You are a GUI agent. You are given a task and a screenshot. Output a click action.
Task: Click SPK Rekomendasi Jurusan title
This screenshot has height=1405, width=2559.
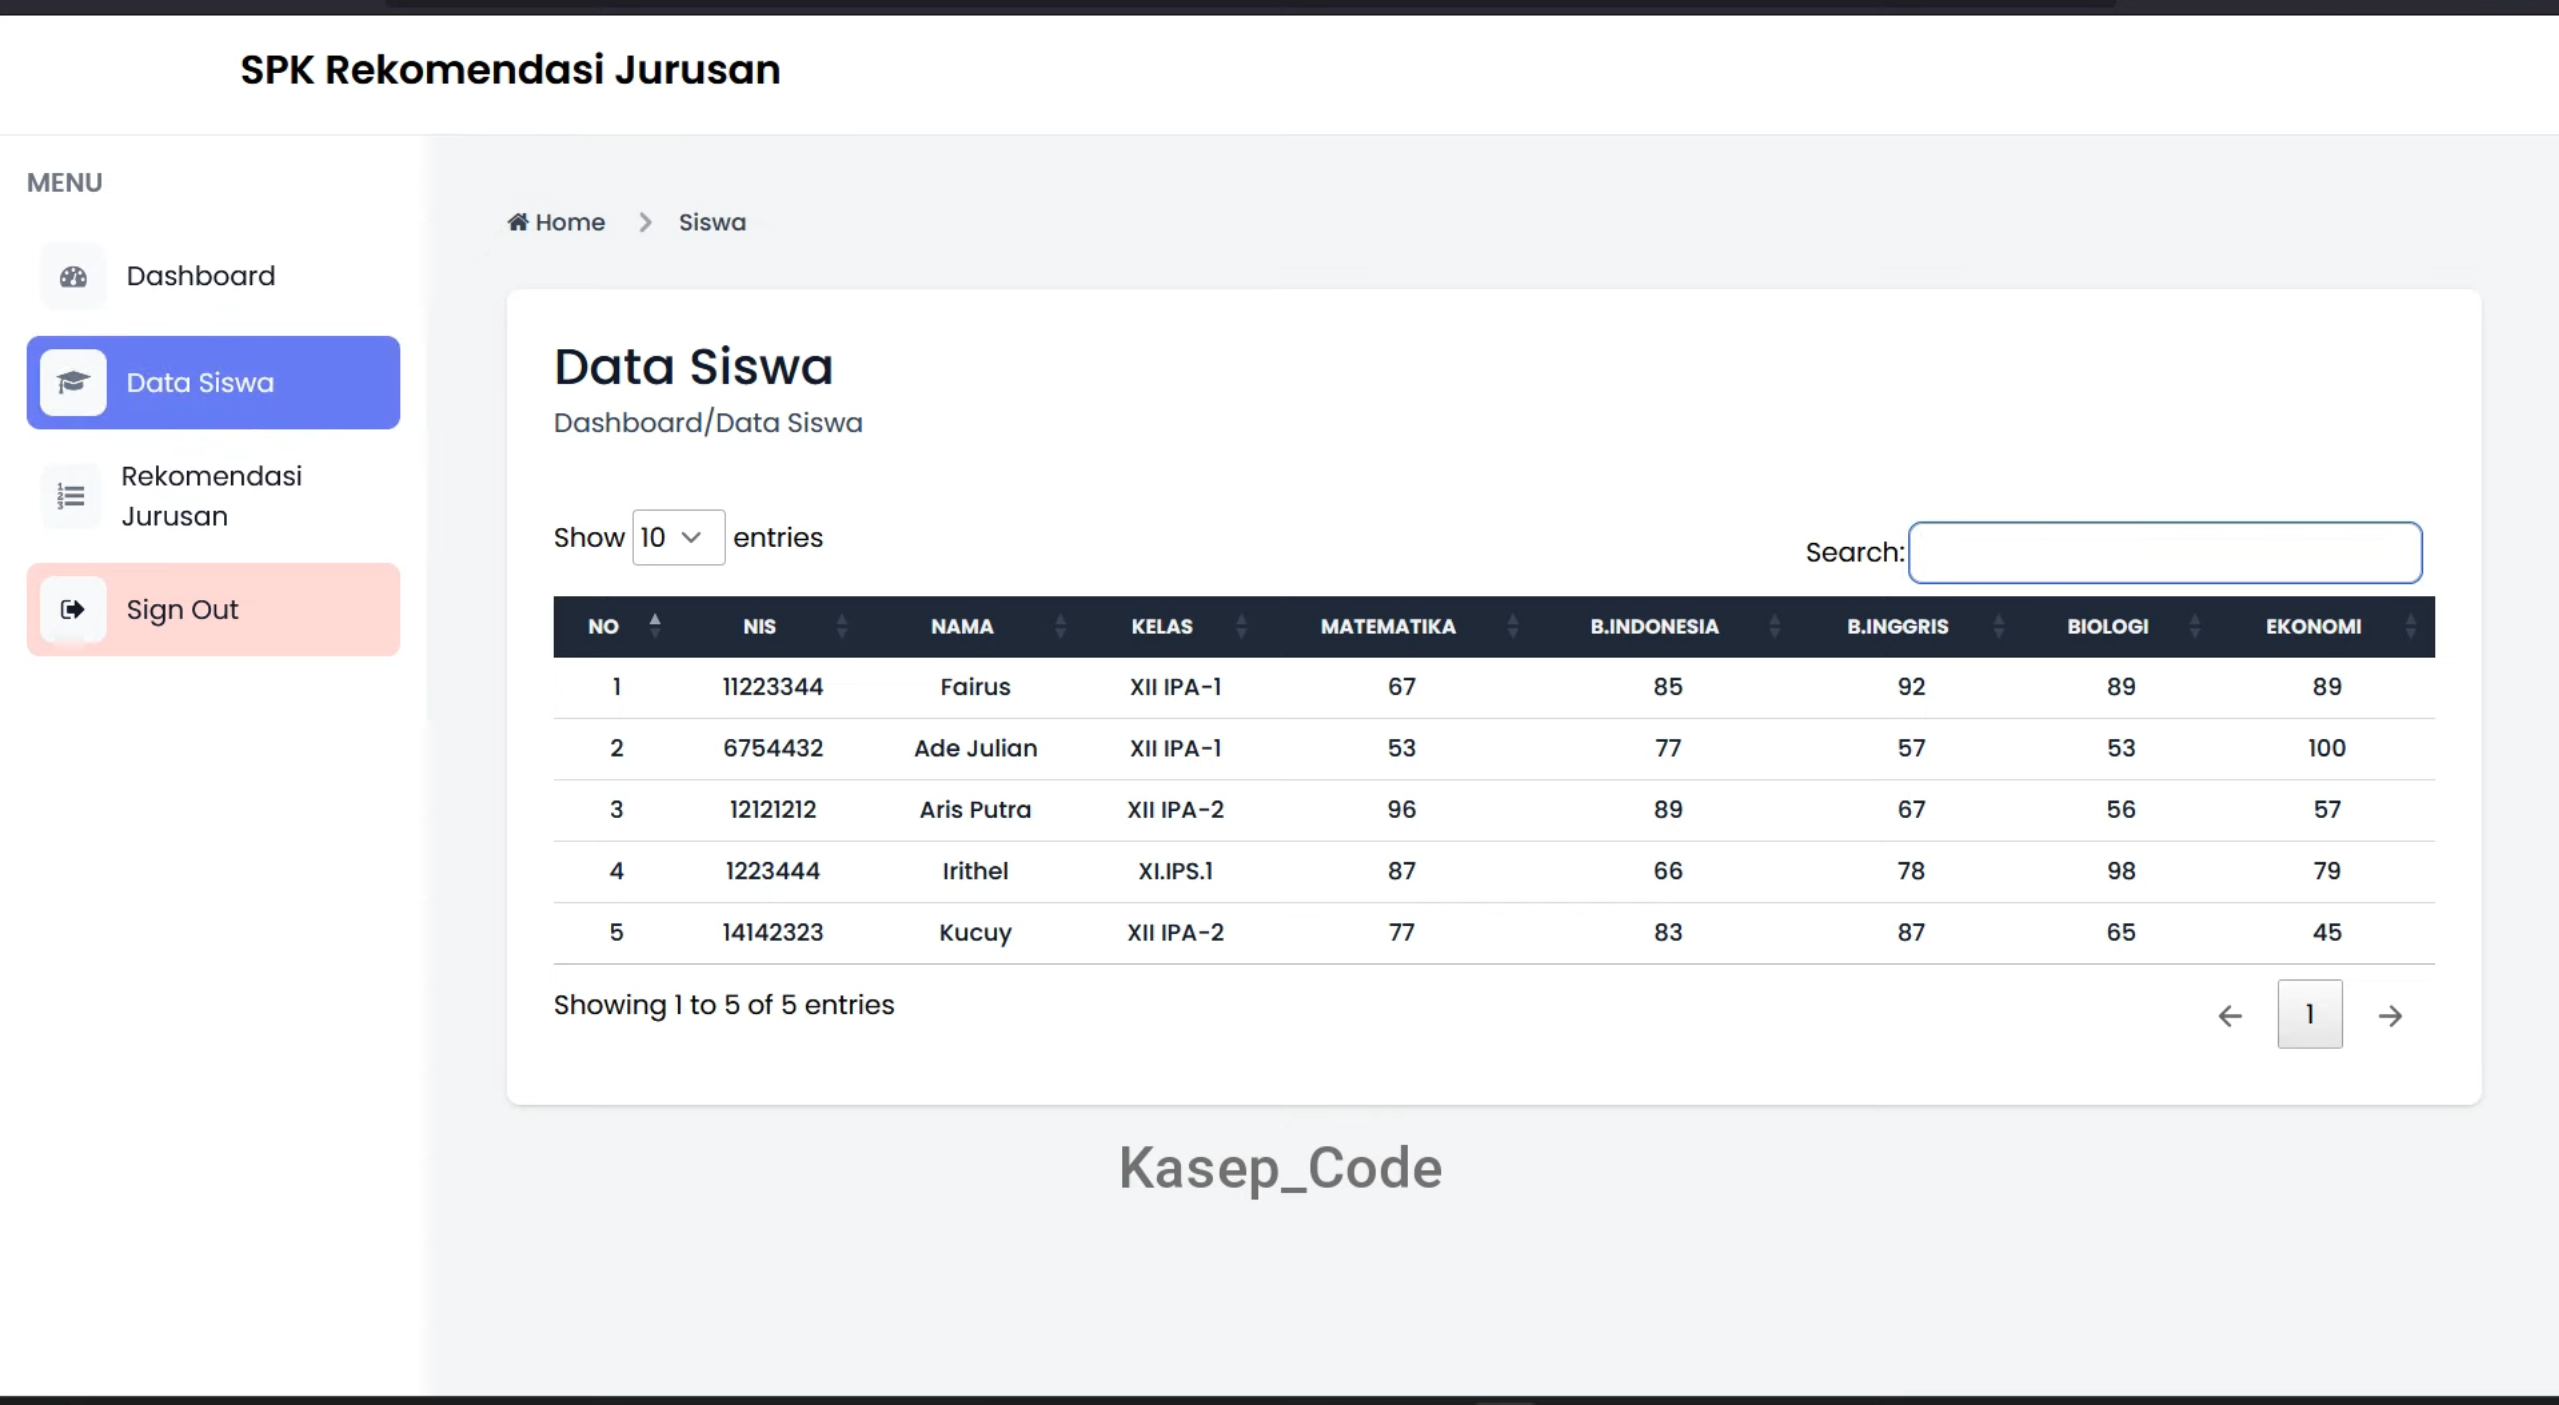(510, 70)
